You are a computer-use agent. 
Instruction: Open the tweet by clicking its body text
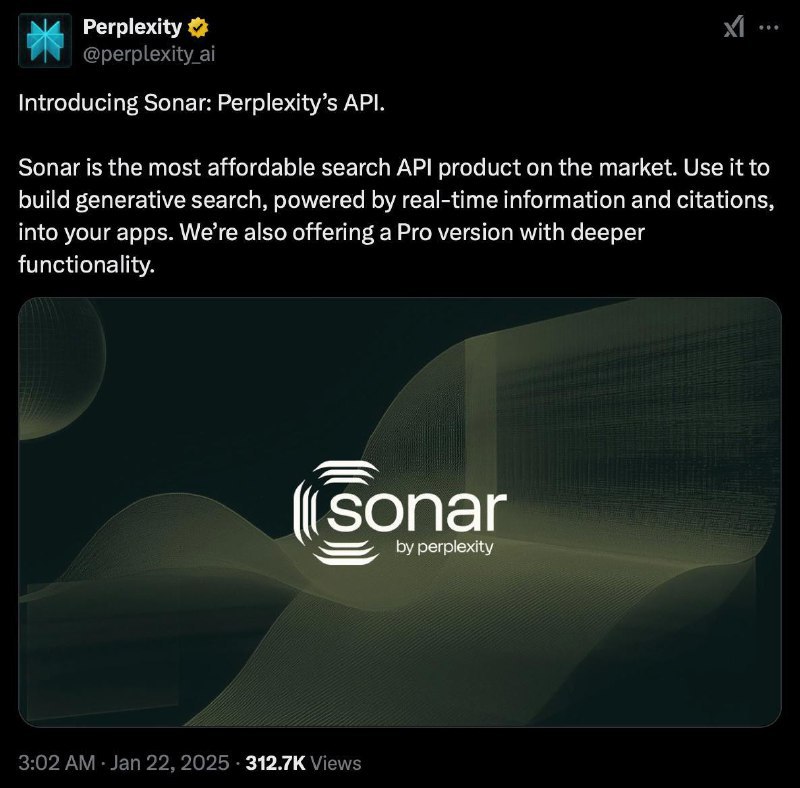[x=300, y=199]
